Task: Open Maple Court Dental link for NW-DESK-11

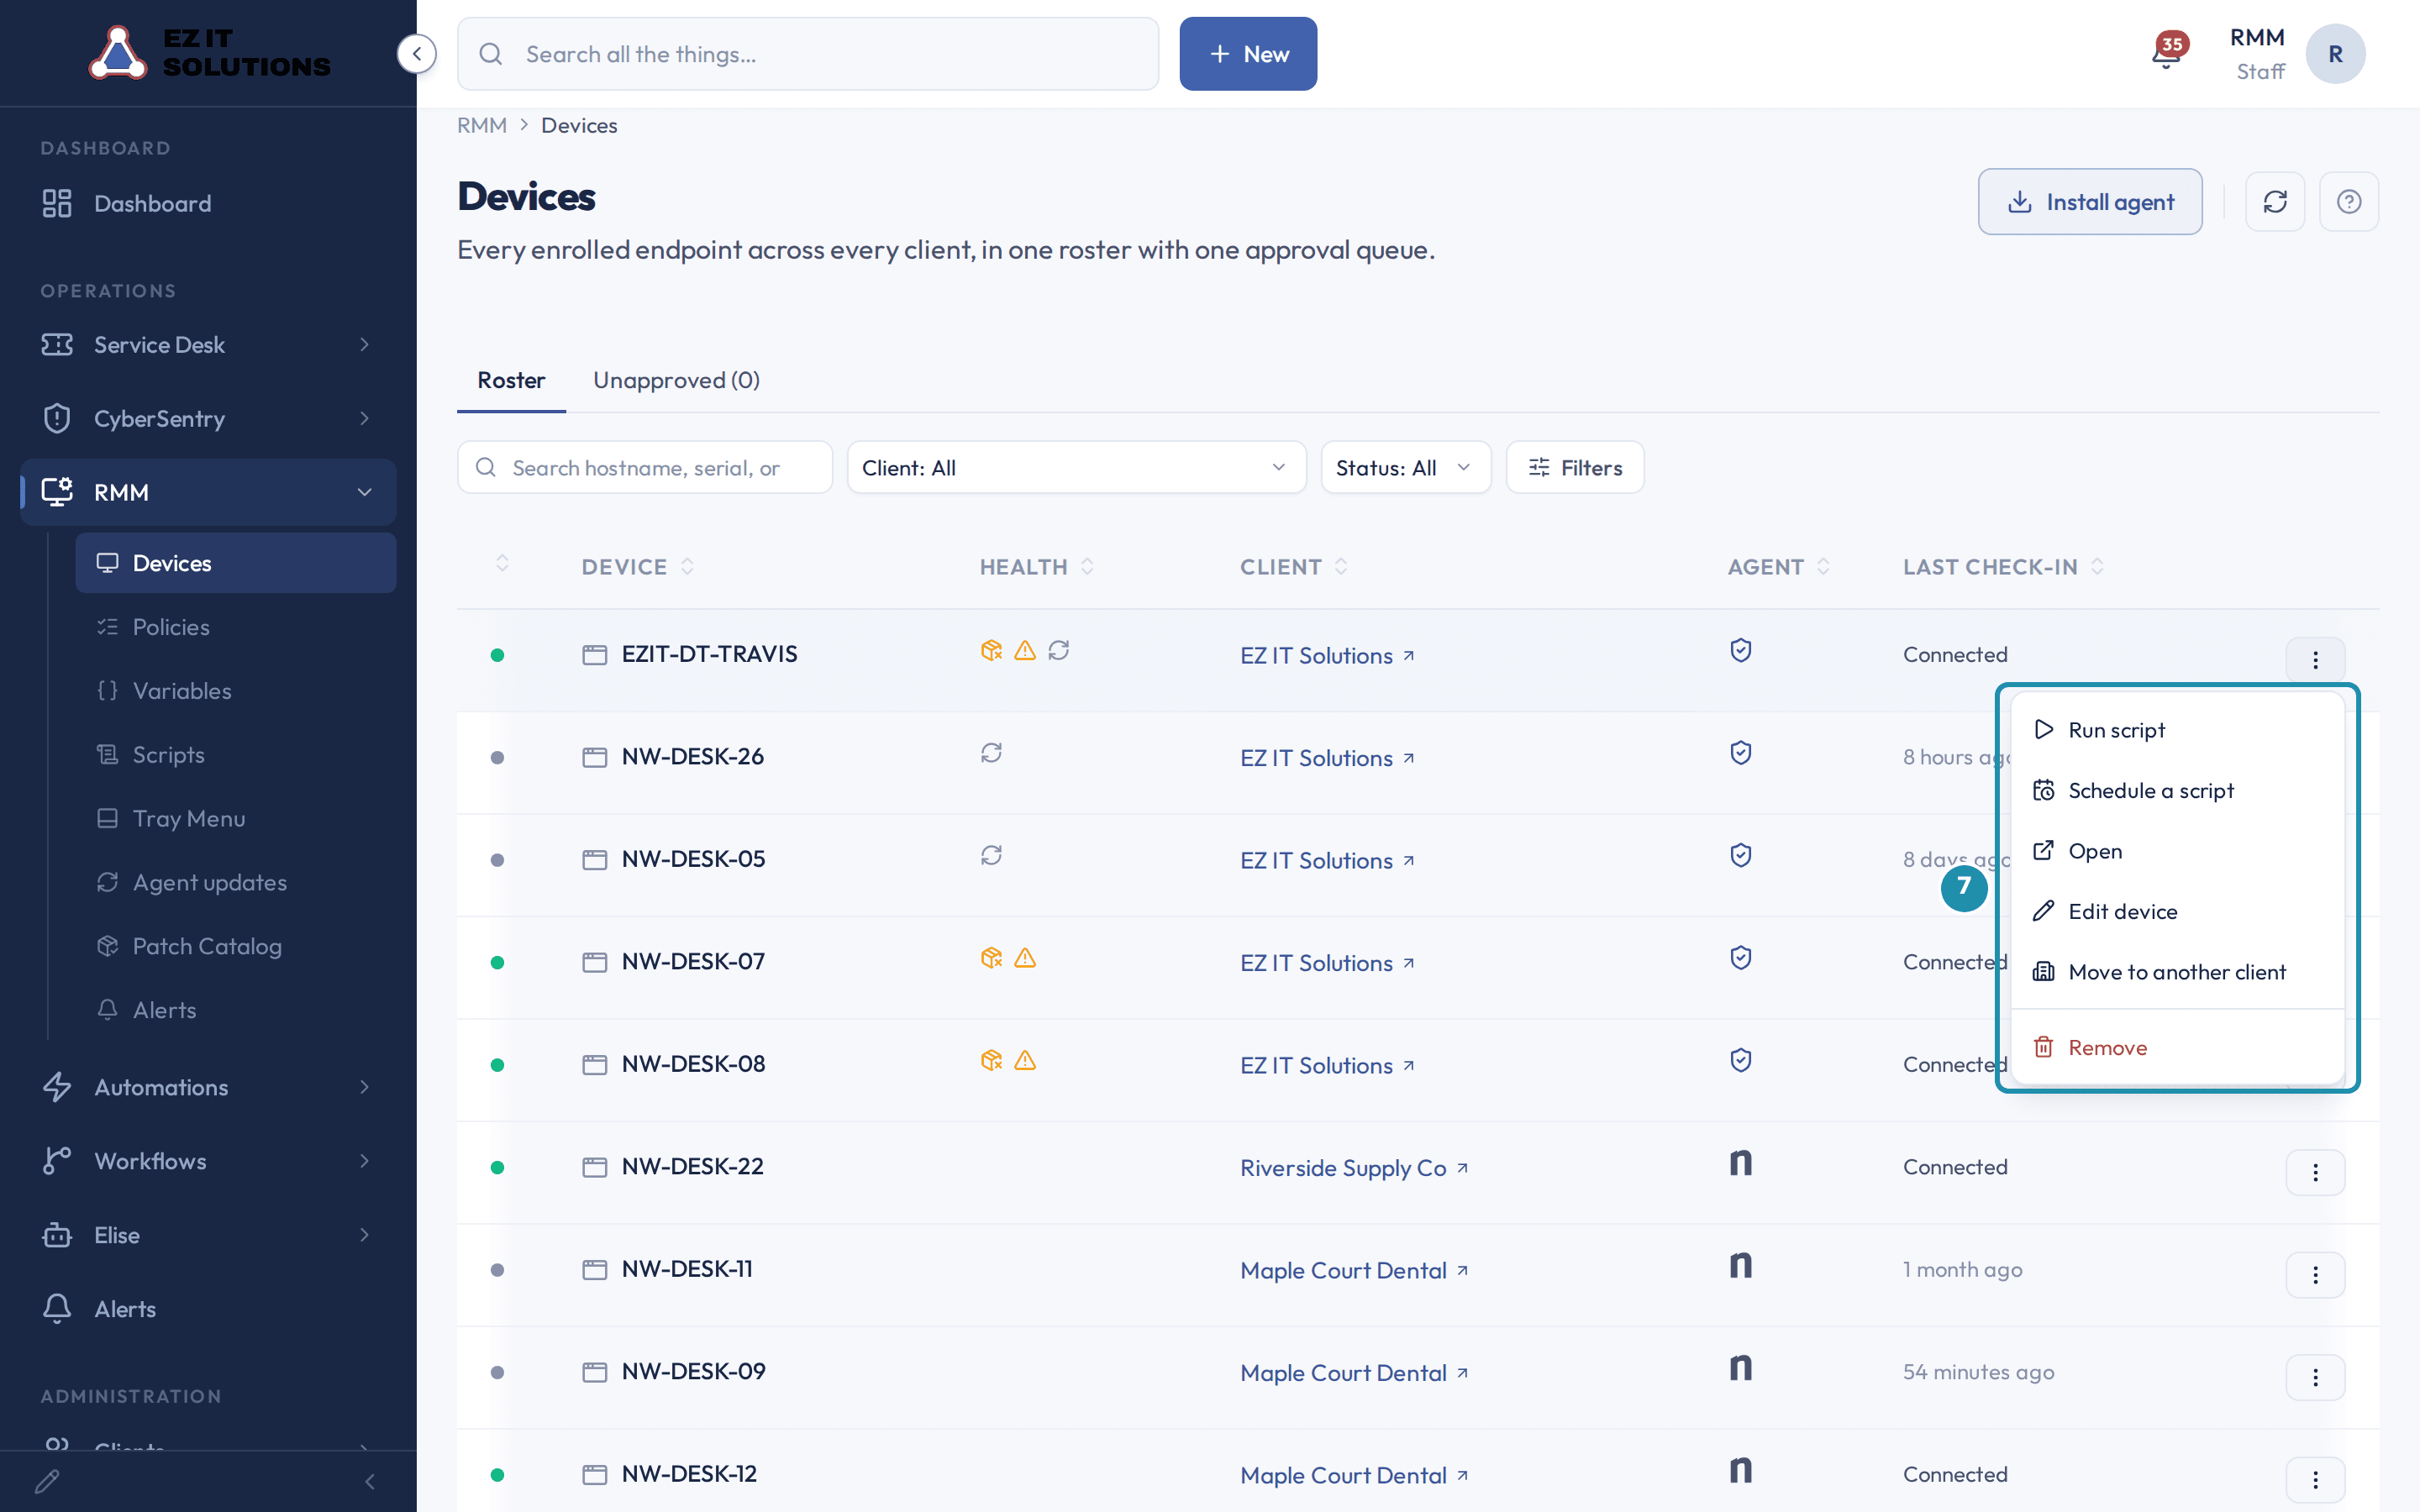Action: [1354, 1270]
